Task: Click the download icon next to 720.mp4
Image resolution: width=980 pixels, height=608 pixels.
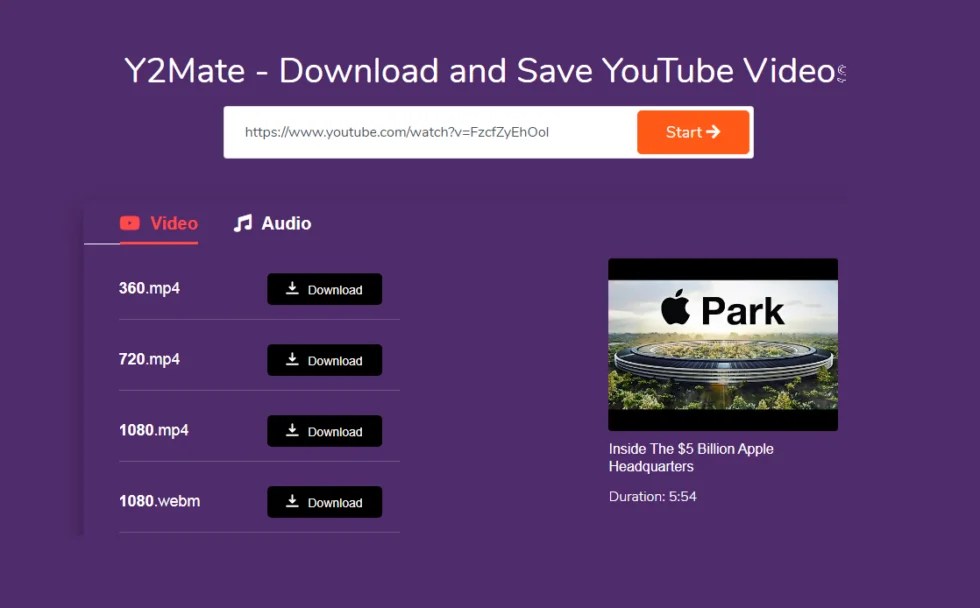Action: coord(293,360)
